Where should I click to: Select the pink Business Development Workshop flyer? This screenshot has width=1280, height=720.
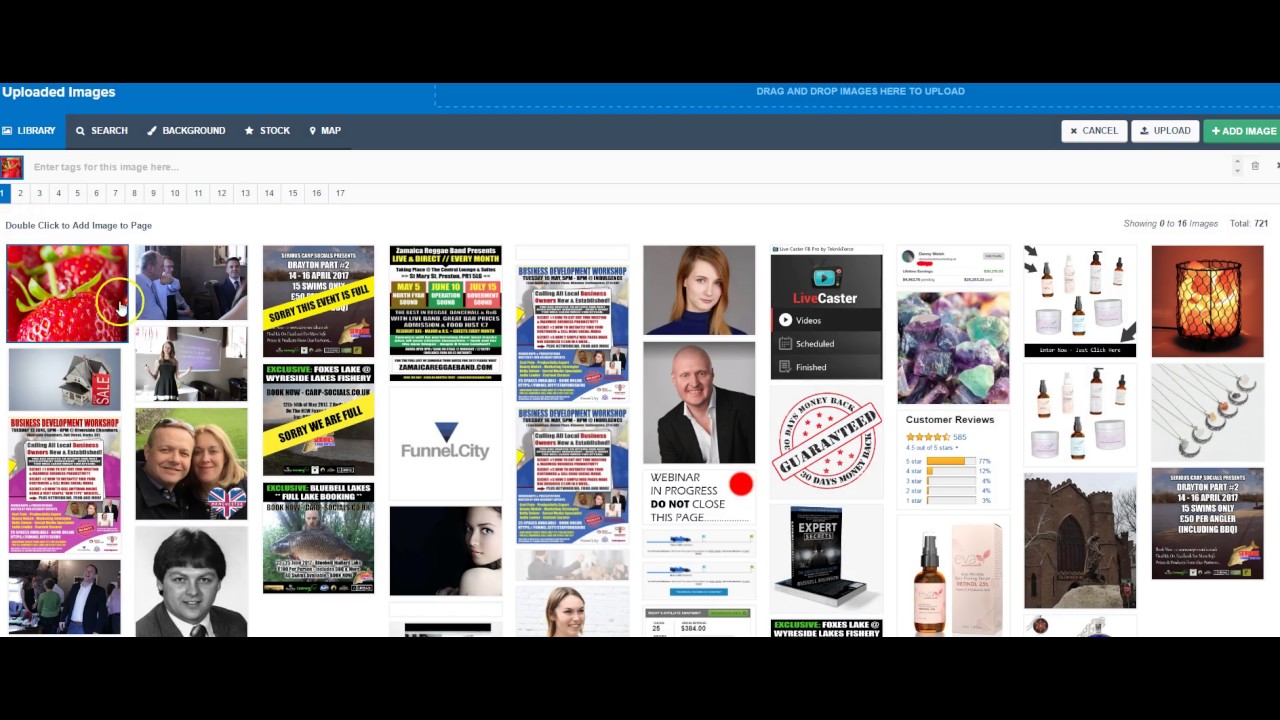pos(65,485)
